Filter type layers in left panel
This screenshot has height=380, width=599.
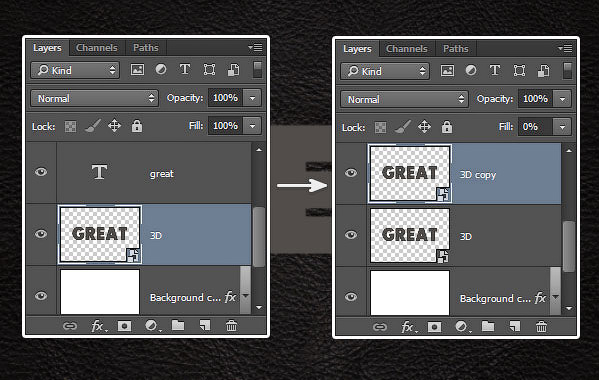point(185,70)
